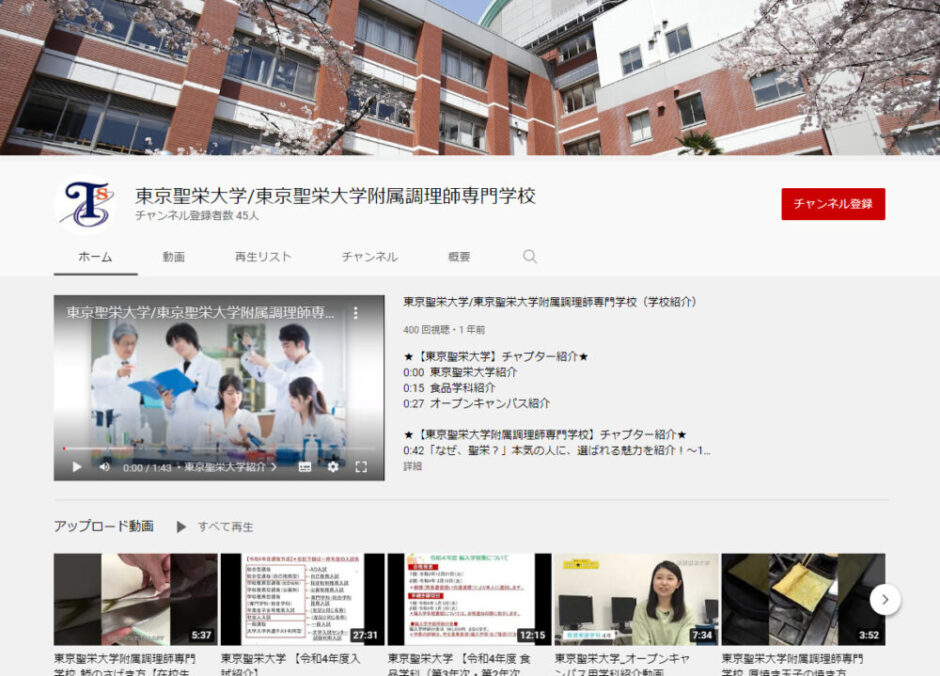
Task: Switch to the 動画 tab
Action: point(174,257)
